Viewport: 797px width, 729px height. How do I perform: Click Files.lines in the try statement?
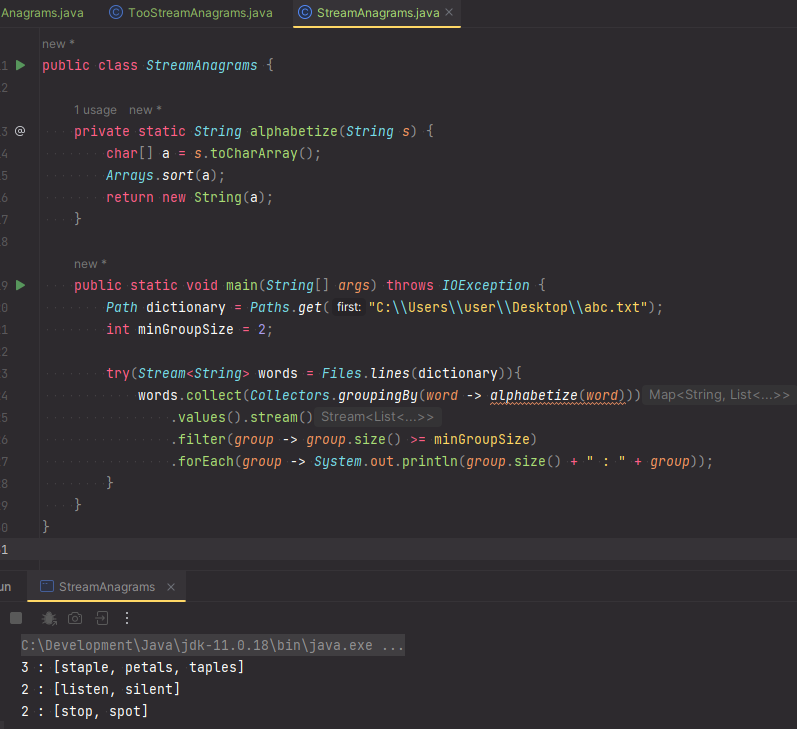click(365, 374)
